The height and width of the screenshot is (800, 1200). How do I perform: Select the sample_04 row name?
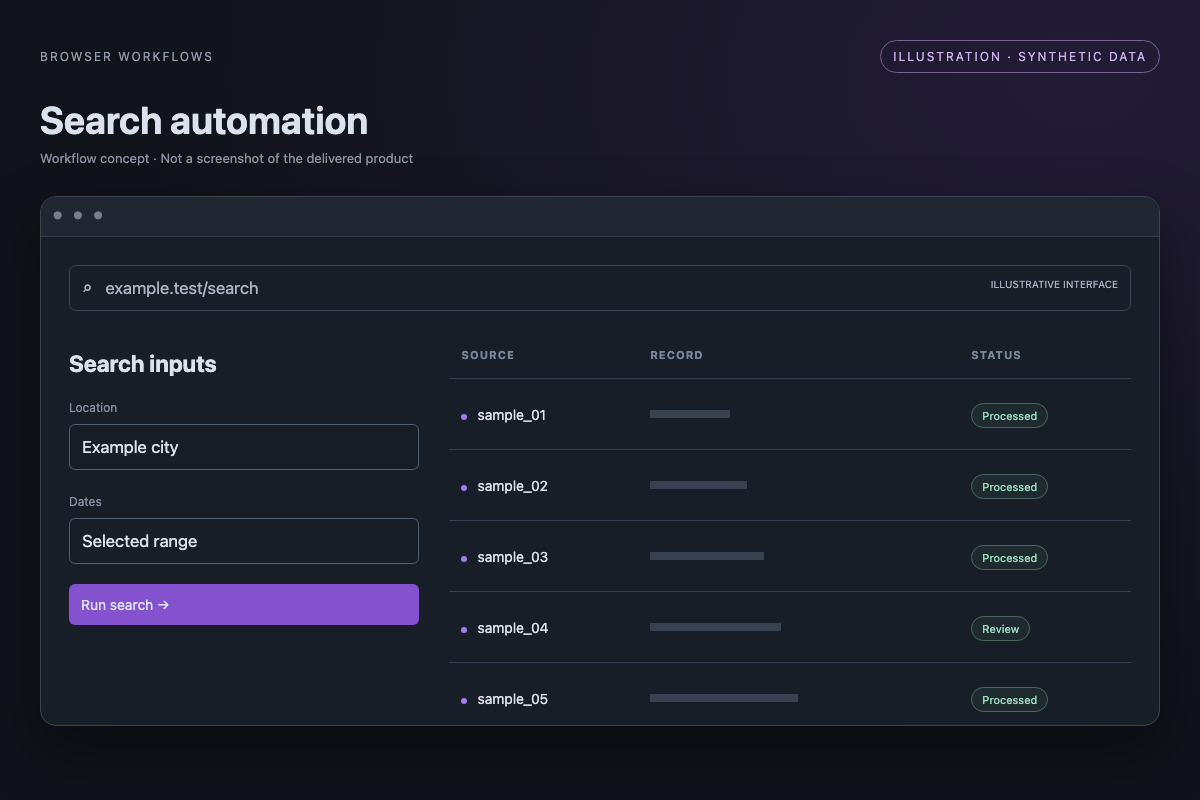coord(513,628)
